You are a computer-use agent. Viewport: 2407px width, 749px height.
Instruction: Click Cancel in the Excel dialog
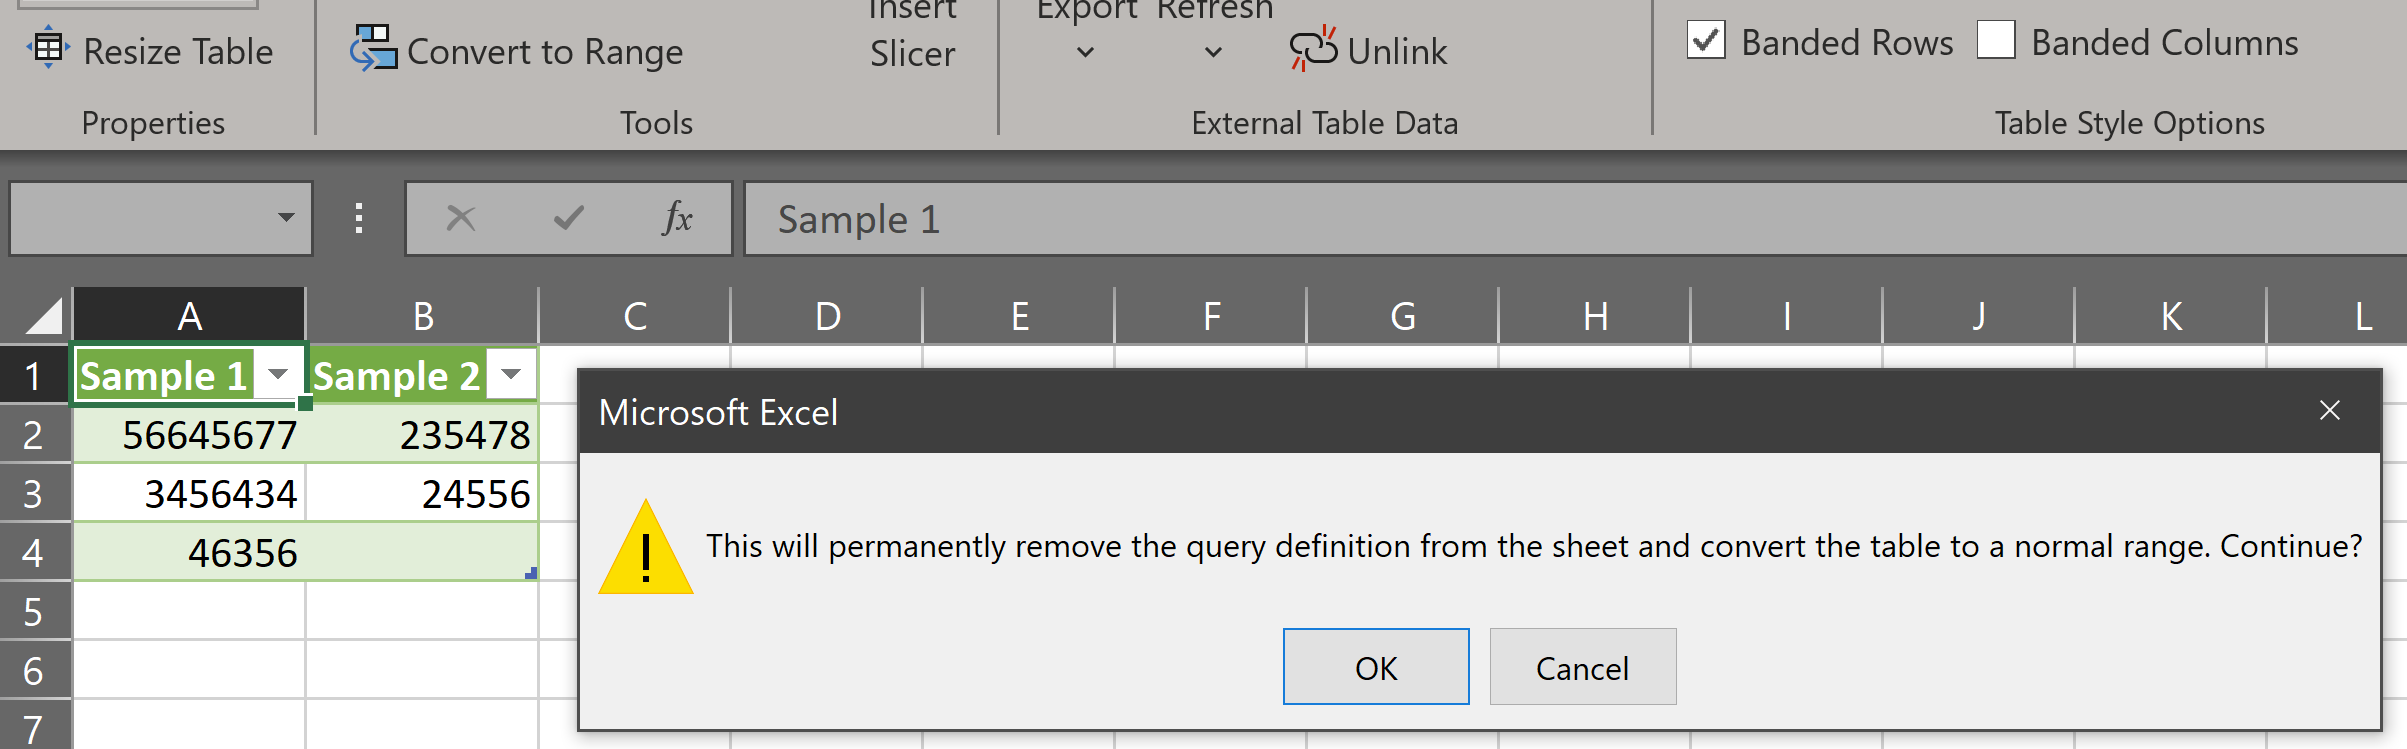pos(1583,667)
